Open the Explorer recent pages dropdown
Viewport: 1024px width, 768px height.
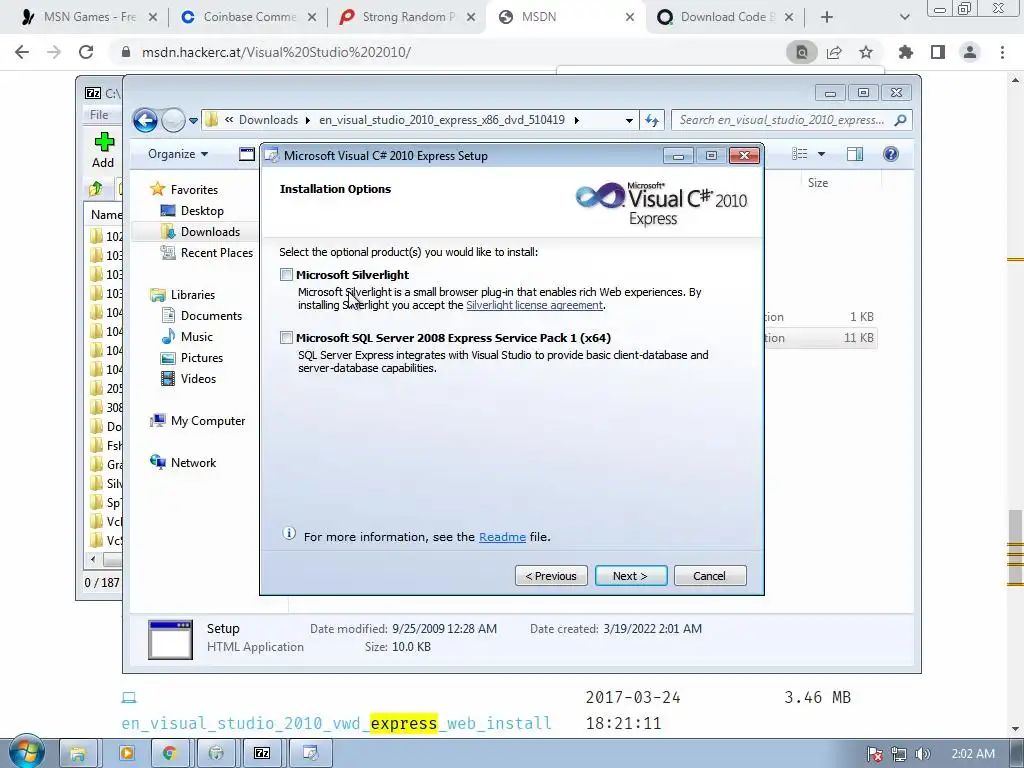tap(193, 121)
